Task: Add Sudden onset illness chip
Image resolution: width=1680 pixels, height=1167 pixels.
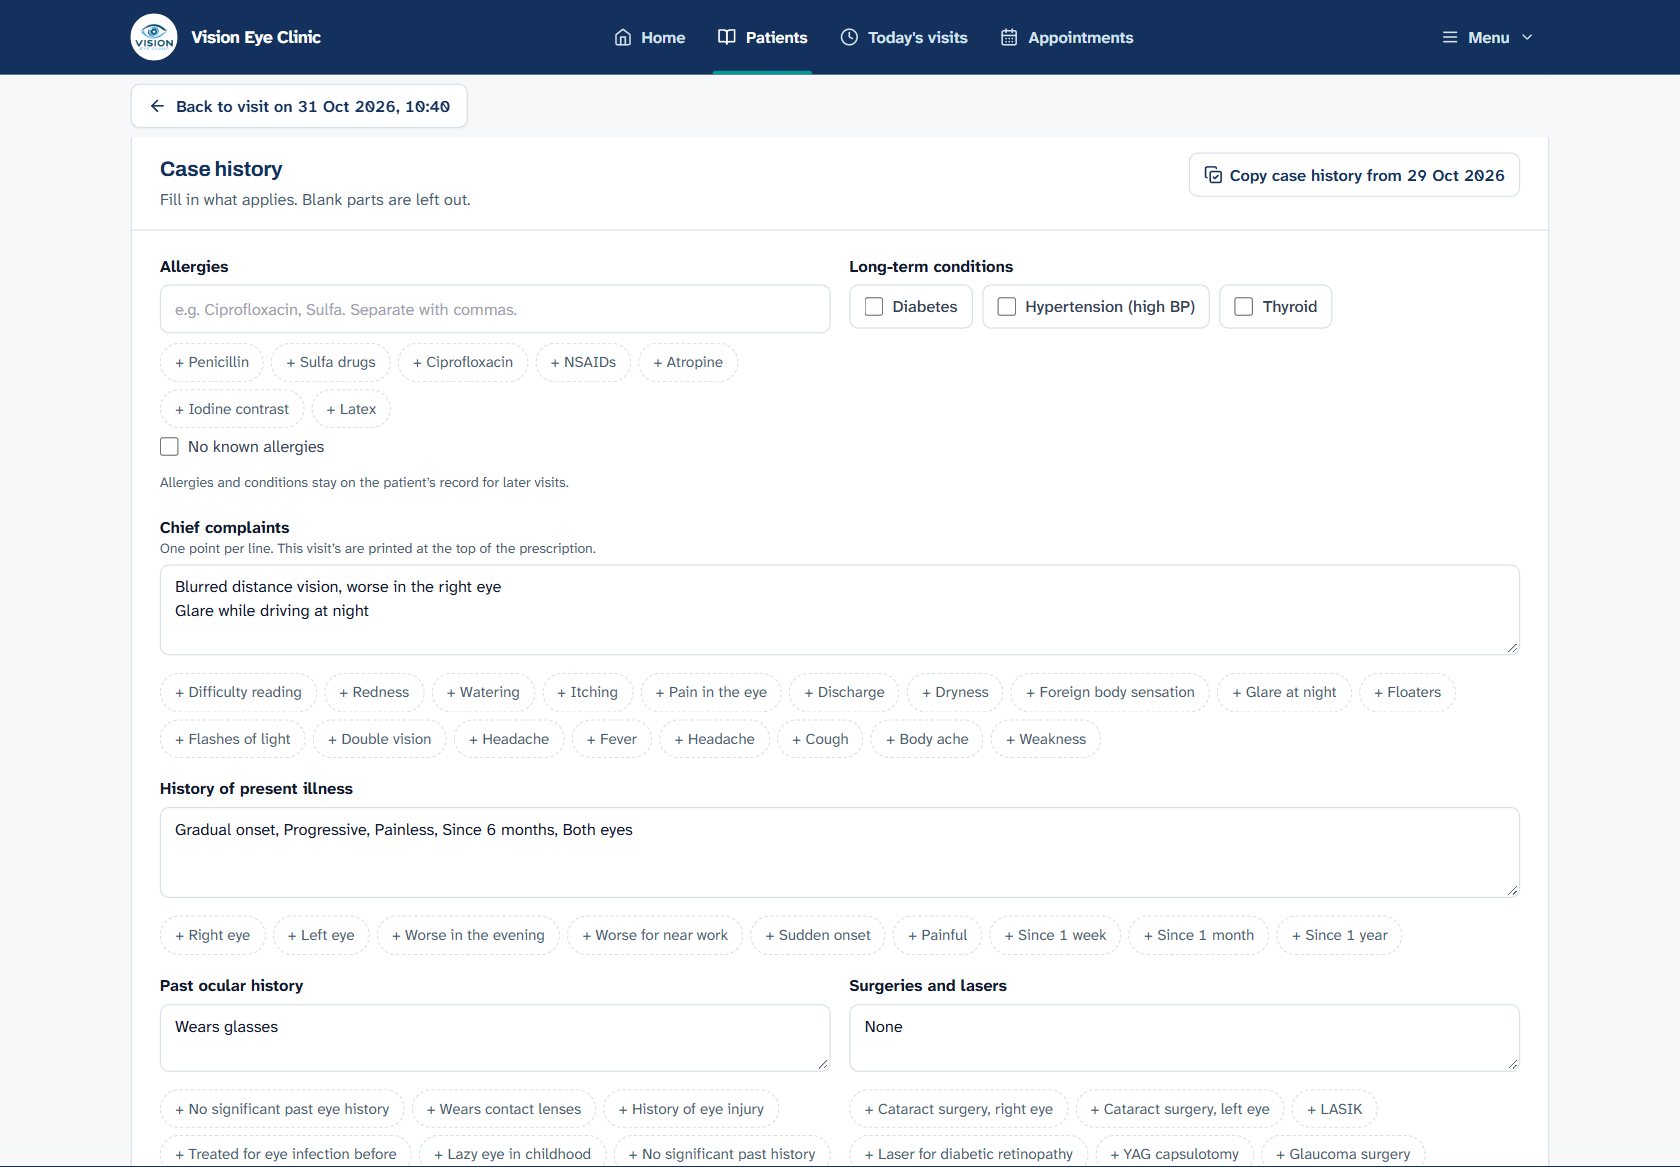Action: (818, 935)
